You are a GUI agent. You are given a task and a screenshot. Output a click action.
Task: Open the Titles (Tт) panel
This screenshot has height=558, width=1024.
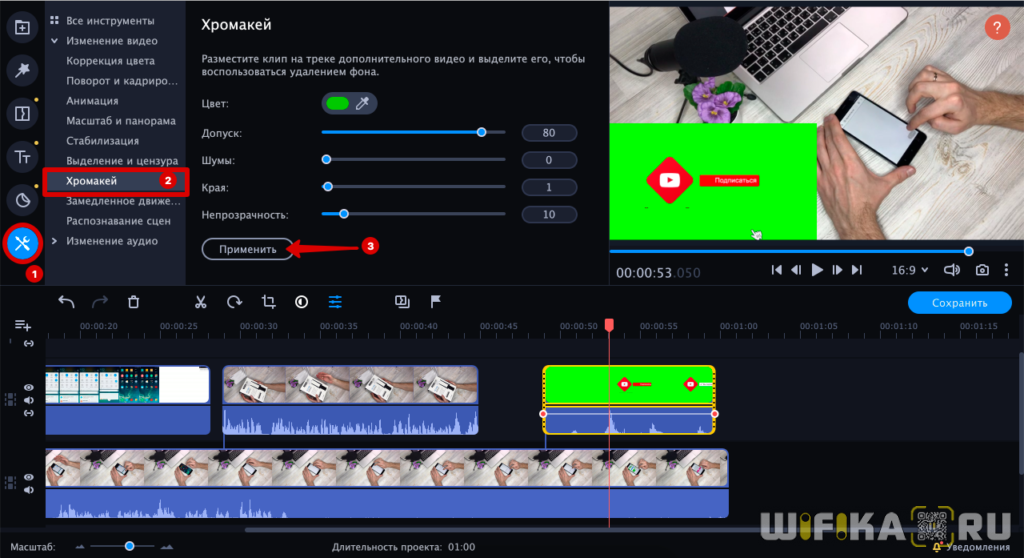pyautogui.click(x=22, y=156)
